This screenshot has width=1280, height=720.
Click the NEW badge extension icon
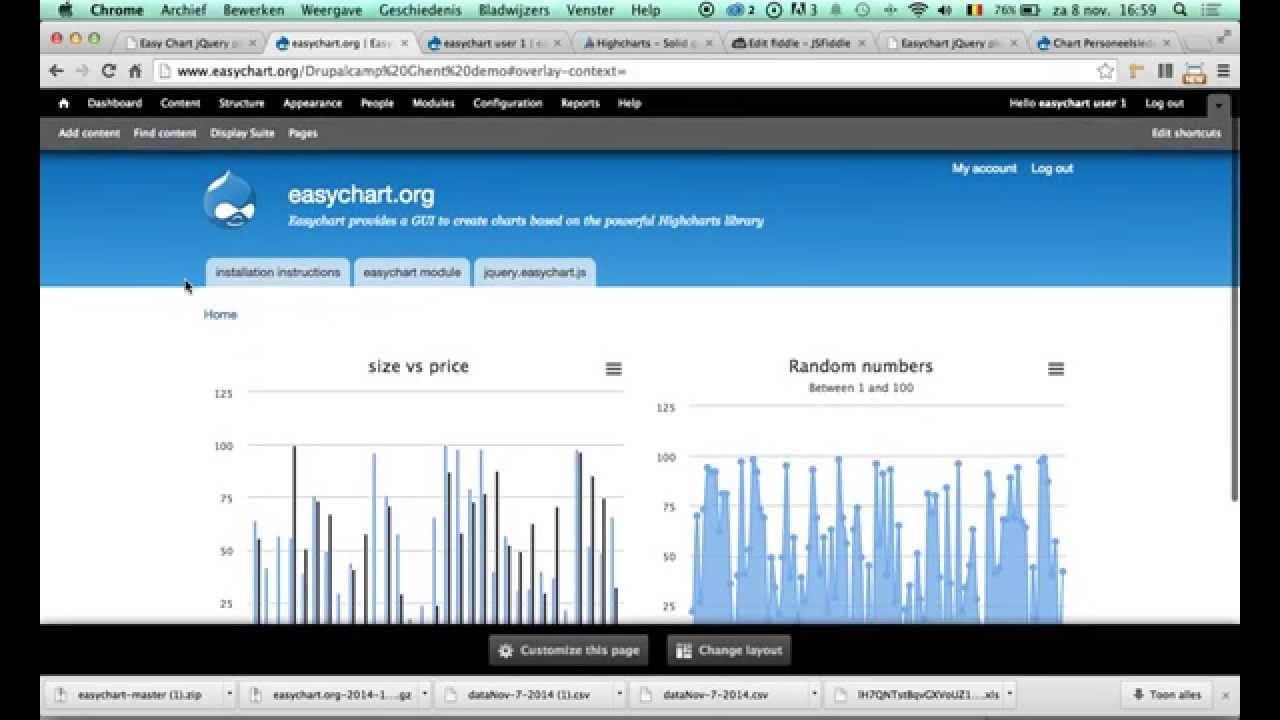[x=1194, y=72]
